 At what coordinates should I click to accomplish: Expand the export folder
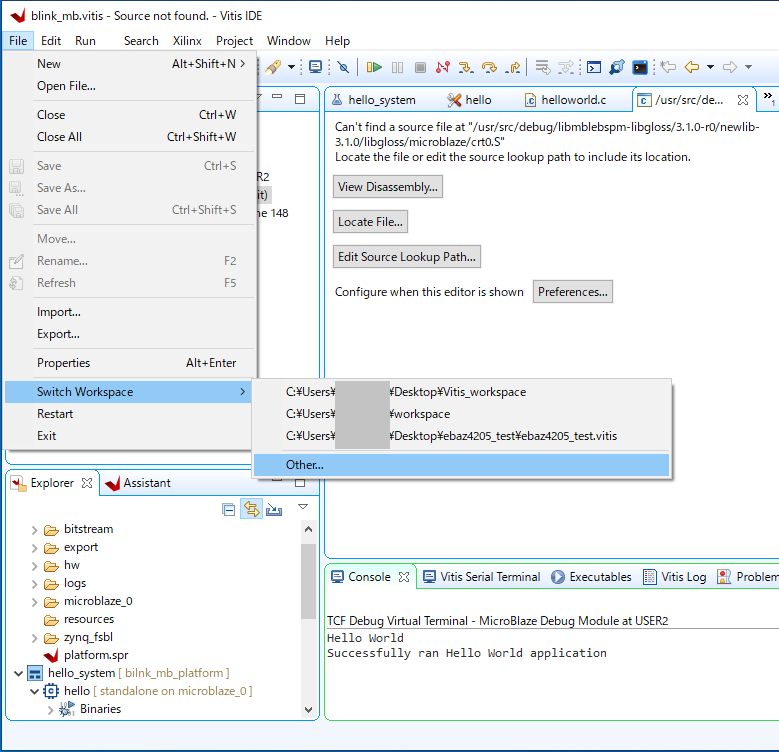click(x=34, y=548)
